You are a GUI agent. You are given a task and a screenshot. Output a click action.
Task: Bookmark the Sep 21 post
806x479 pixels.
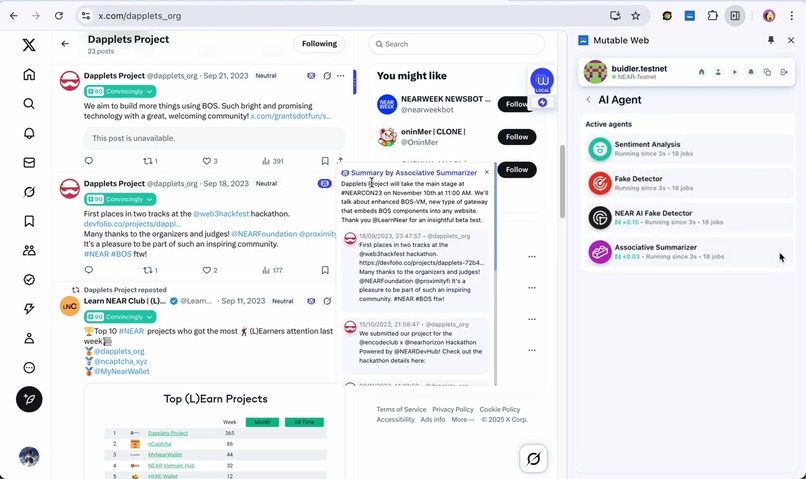click(325, 161)
